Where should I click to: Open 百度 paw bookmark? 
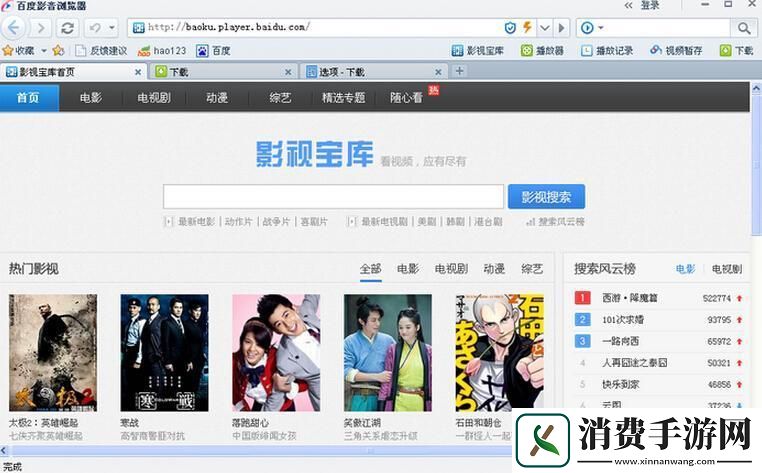(213, 51)
